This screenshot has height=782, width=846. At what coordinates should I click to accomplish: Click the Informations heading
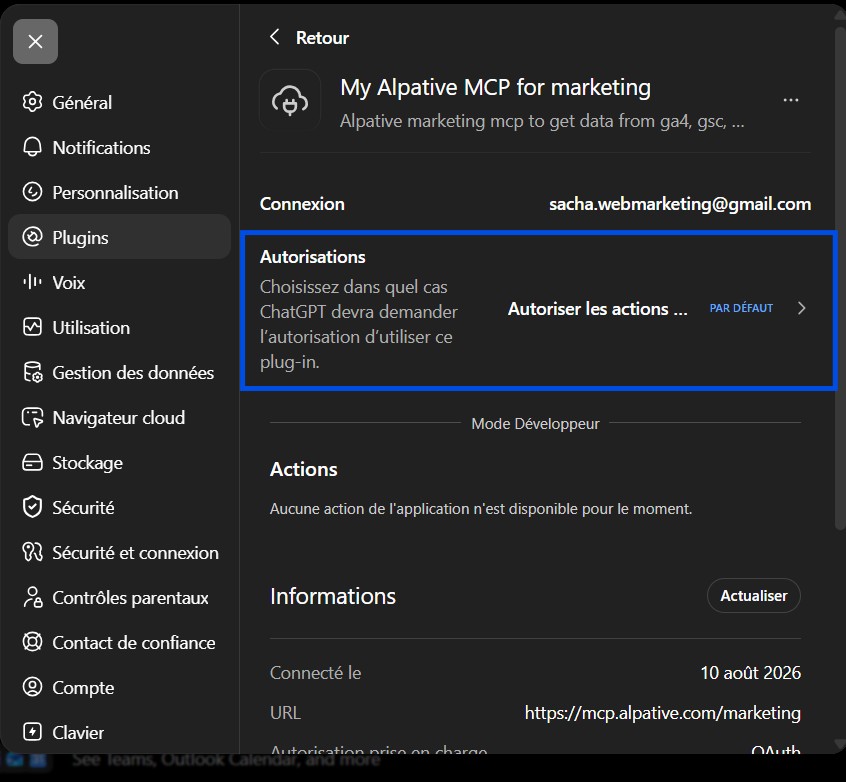[333, 596]
